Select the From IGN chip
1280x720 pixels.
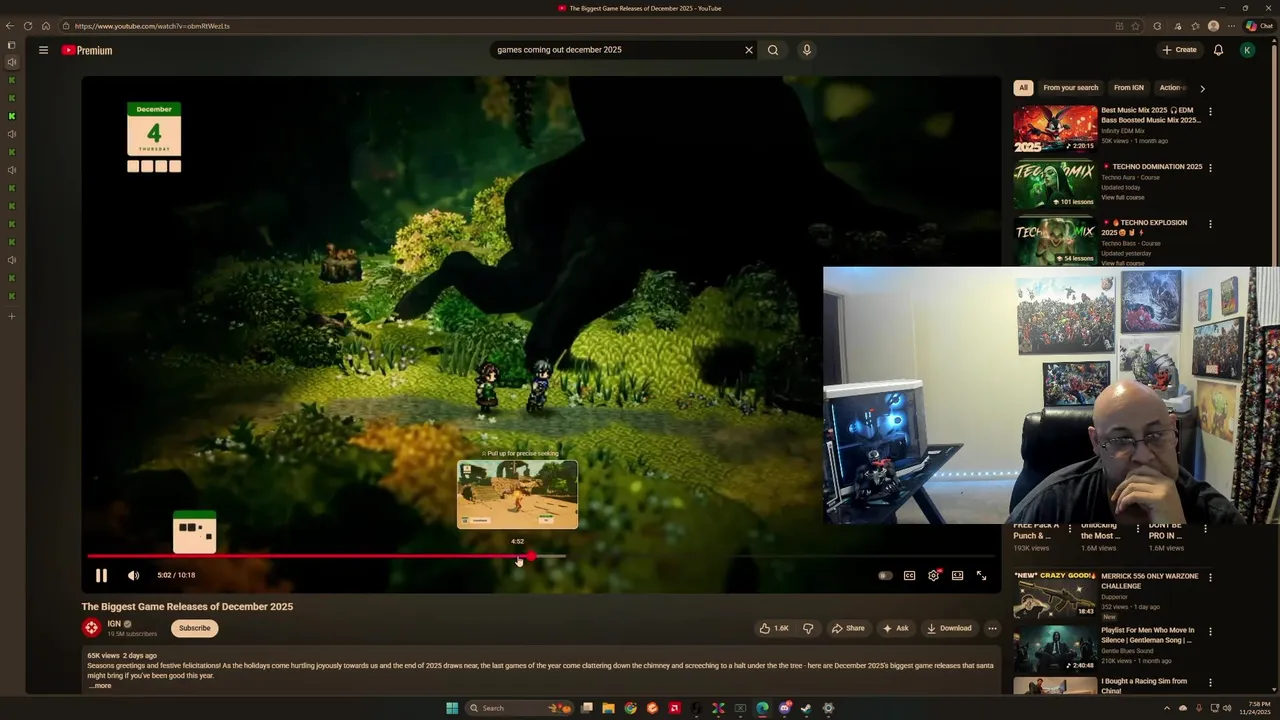(x=1129, y=88)
